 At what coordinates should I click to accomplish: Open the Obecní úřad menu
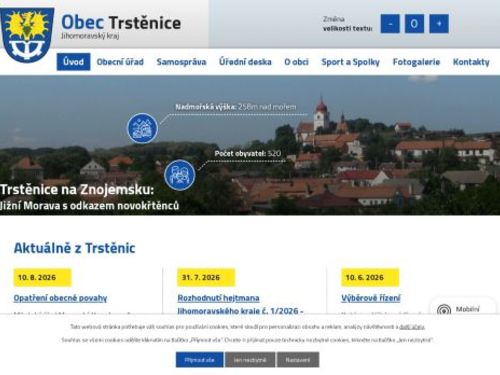pos(120,62)
